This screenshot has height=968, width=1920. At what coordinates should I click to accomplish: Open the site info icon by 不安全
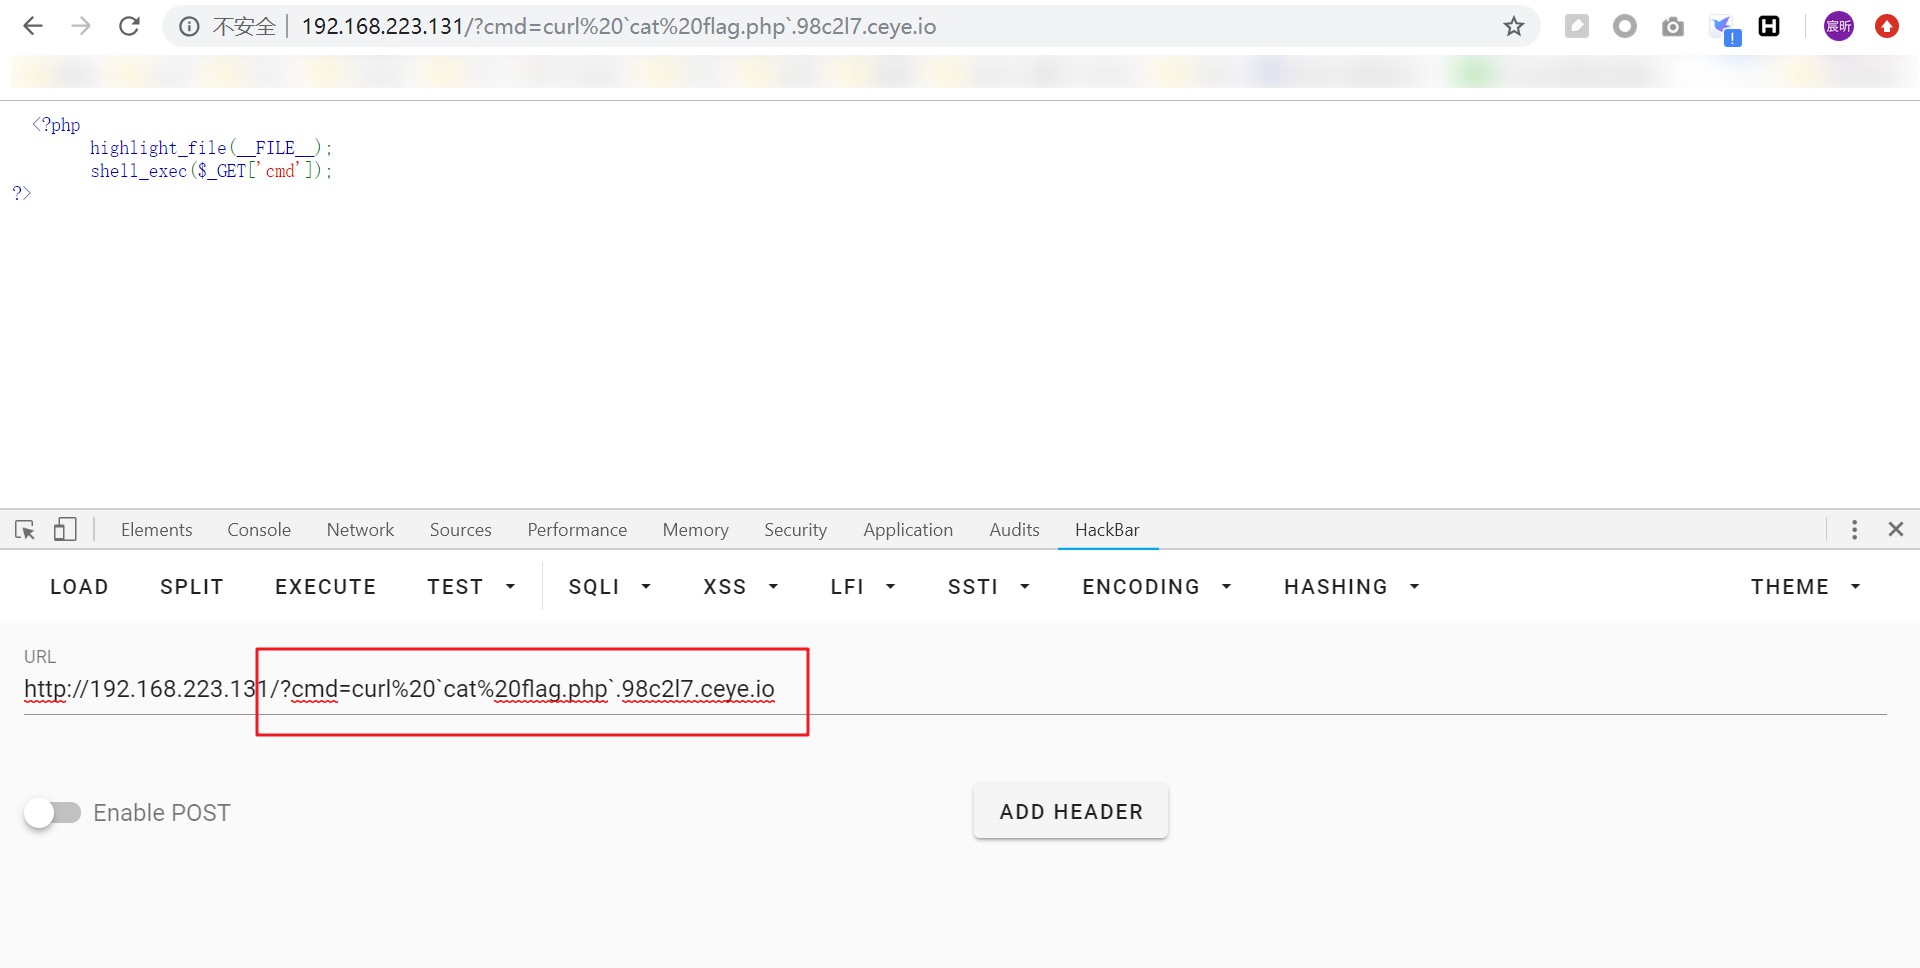click(x=189, y=27)
